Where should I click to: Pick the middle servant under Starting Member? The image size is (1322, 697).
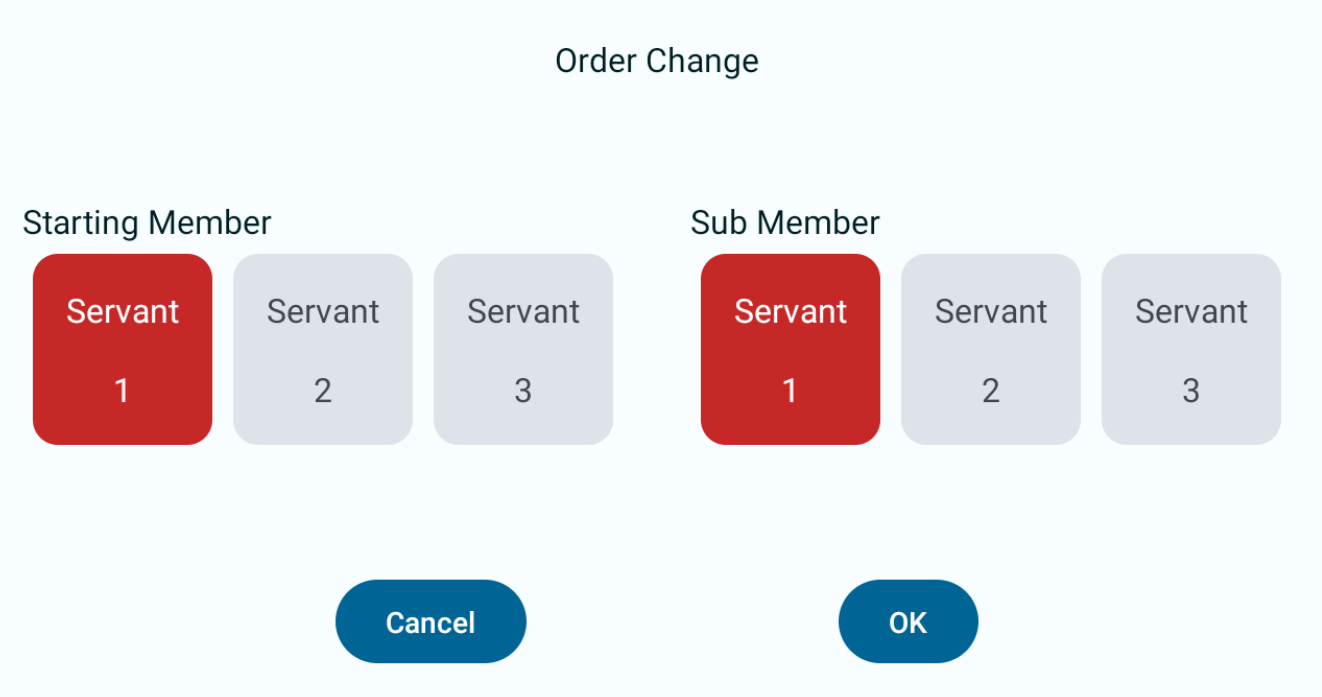pos(323,349)
